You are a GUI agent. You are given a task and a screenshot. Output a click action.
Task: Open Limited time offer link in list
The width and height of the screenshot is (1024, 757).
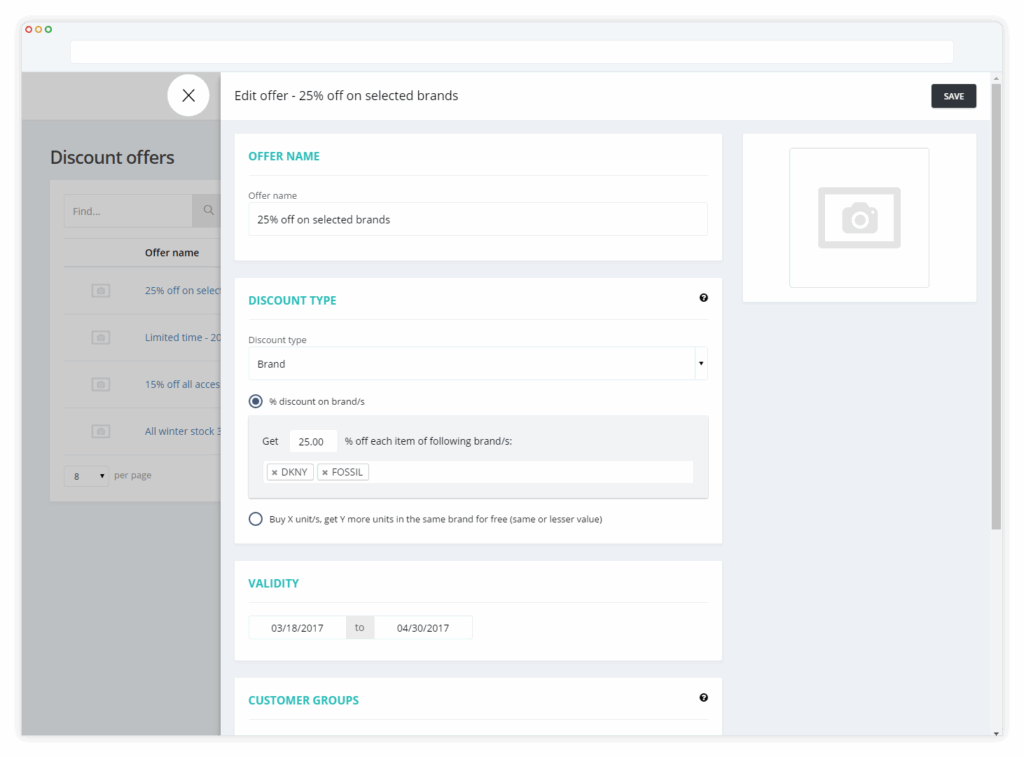click(182, 338)
